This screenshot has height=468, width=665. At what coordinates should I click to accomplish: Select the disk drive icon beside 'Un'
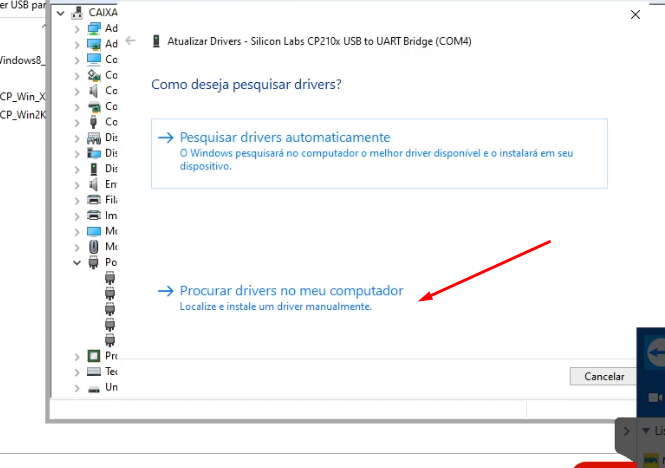pyautogui.click(x=94, y=387)
